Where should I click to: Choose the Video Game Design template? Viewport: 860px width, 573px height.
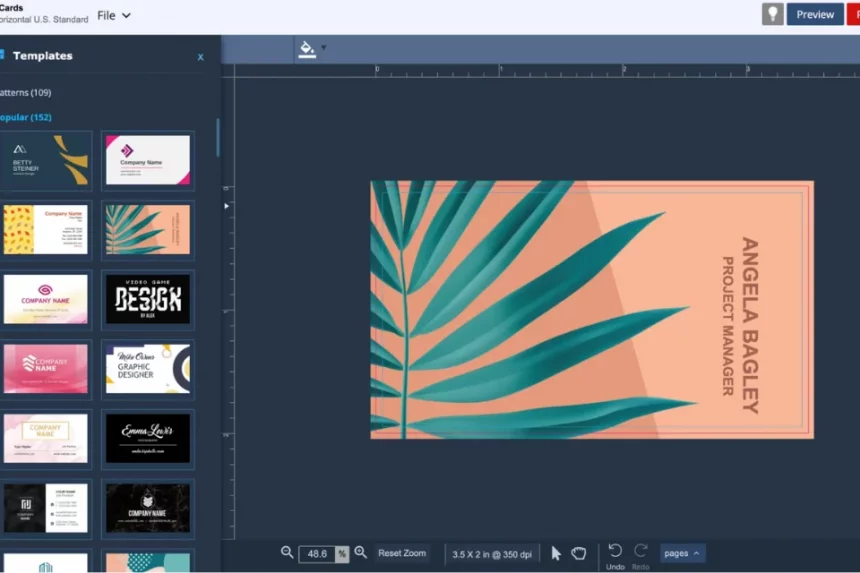point(148,299)
